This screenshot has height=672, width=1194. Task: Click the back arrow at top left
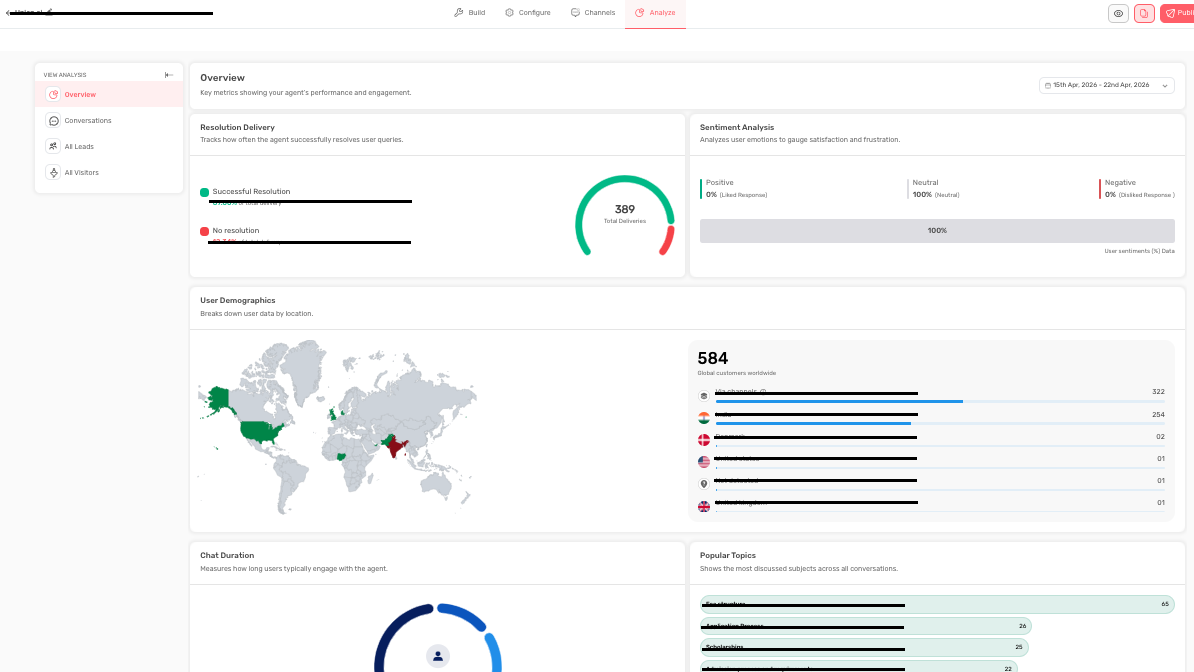[8, 13]
